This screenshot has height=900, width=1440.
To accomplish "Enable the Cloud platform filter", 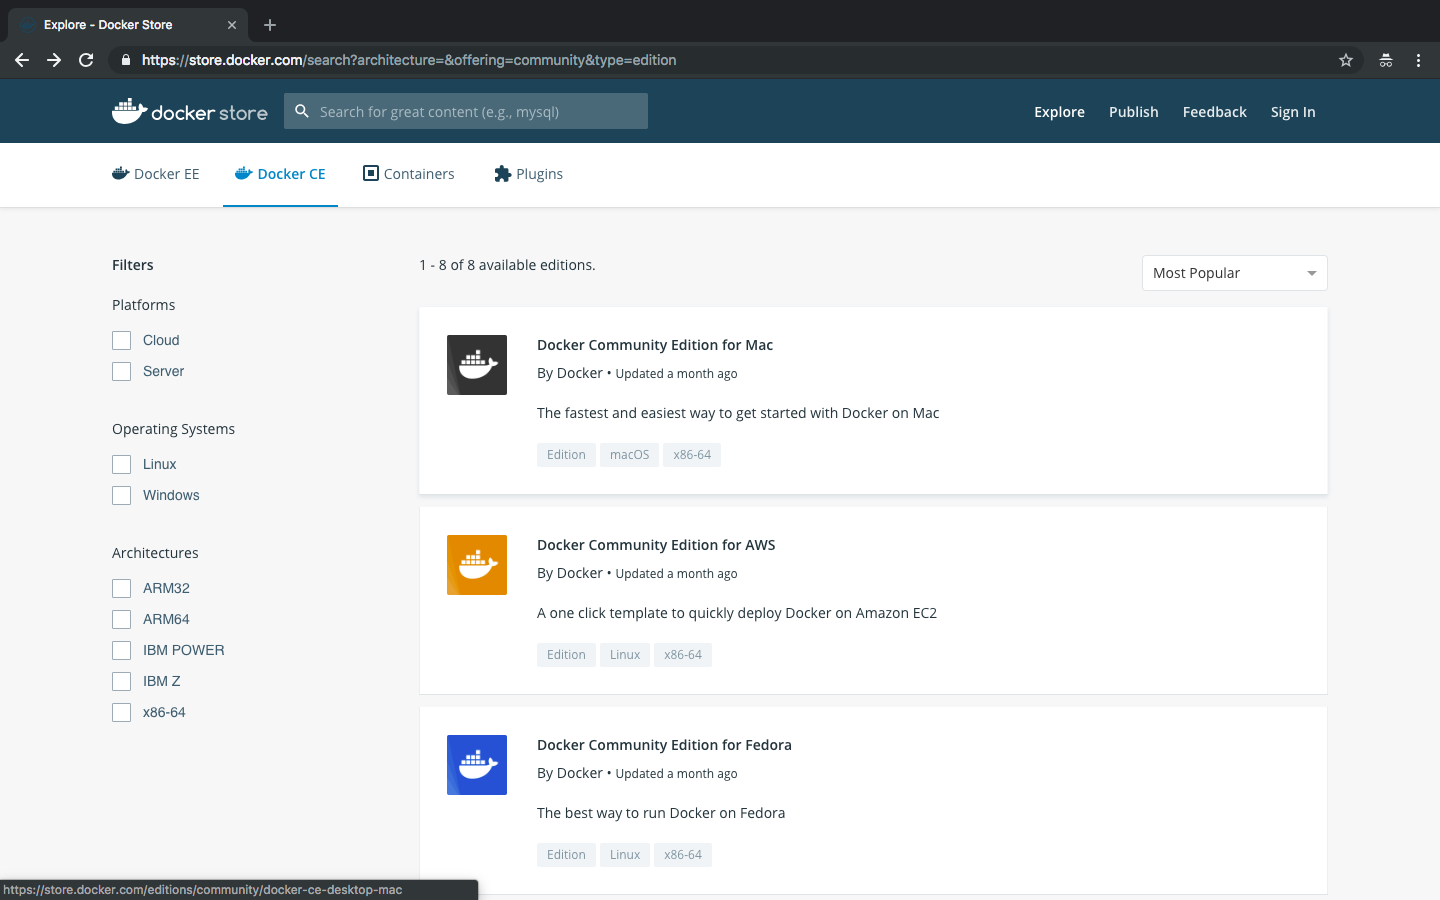I will 122,341.
